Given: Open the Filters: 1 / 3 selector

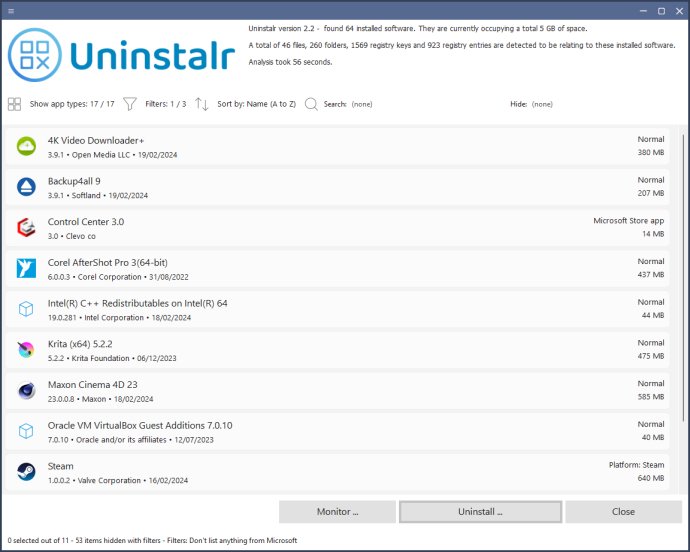Looking at the screenshot, I should pyautogui.click(x=165, y=104).
